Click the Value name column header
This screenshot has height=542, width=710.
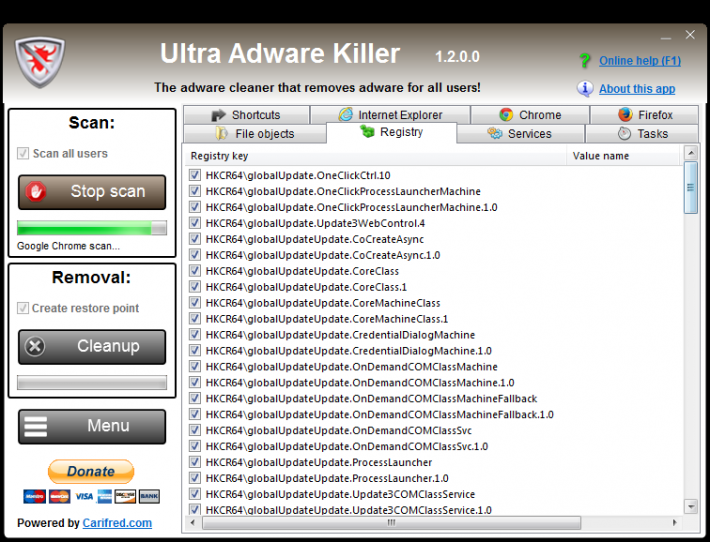(x=623, y=156)
